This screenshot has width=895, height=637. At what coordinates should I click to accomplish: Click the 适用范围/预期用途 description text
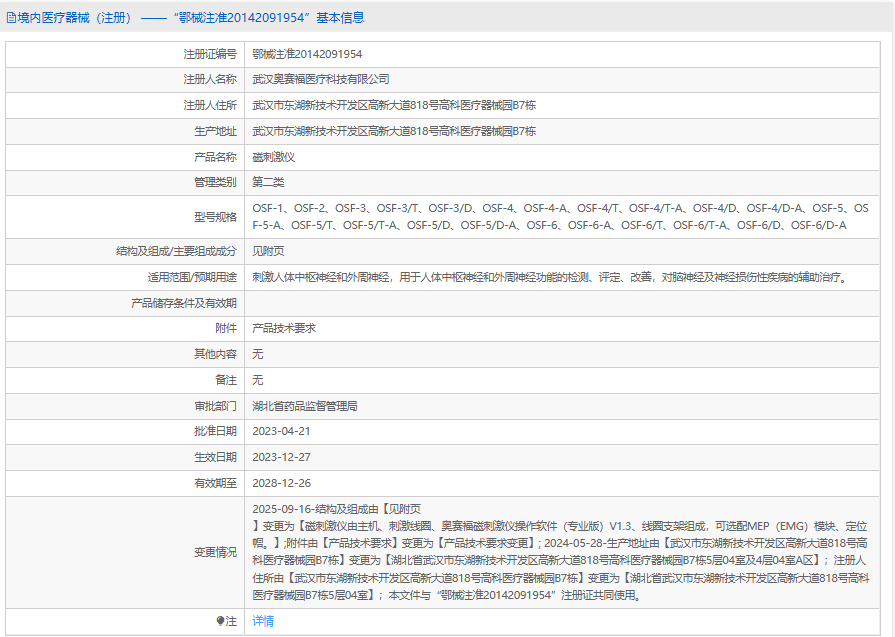coord(551,277)
